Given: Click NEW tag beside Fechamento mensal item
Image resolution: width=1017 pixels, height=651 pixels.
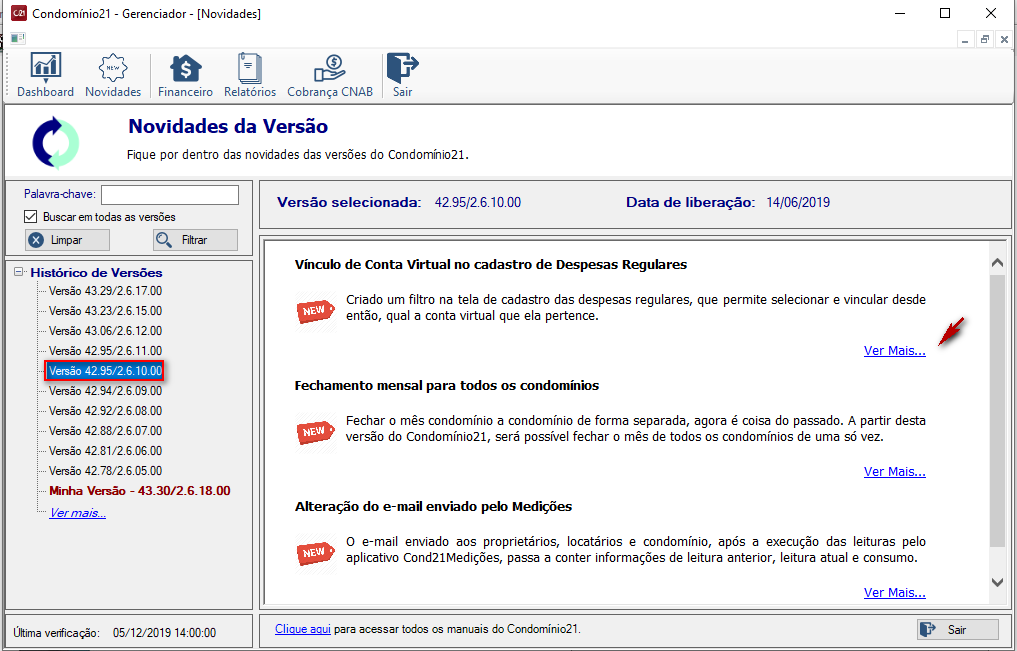Looking at the screenshot, I should point(315,432).
